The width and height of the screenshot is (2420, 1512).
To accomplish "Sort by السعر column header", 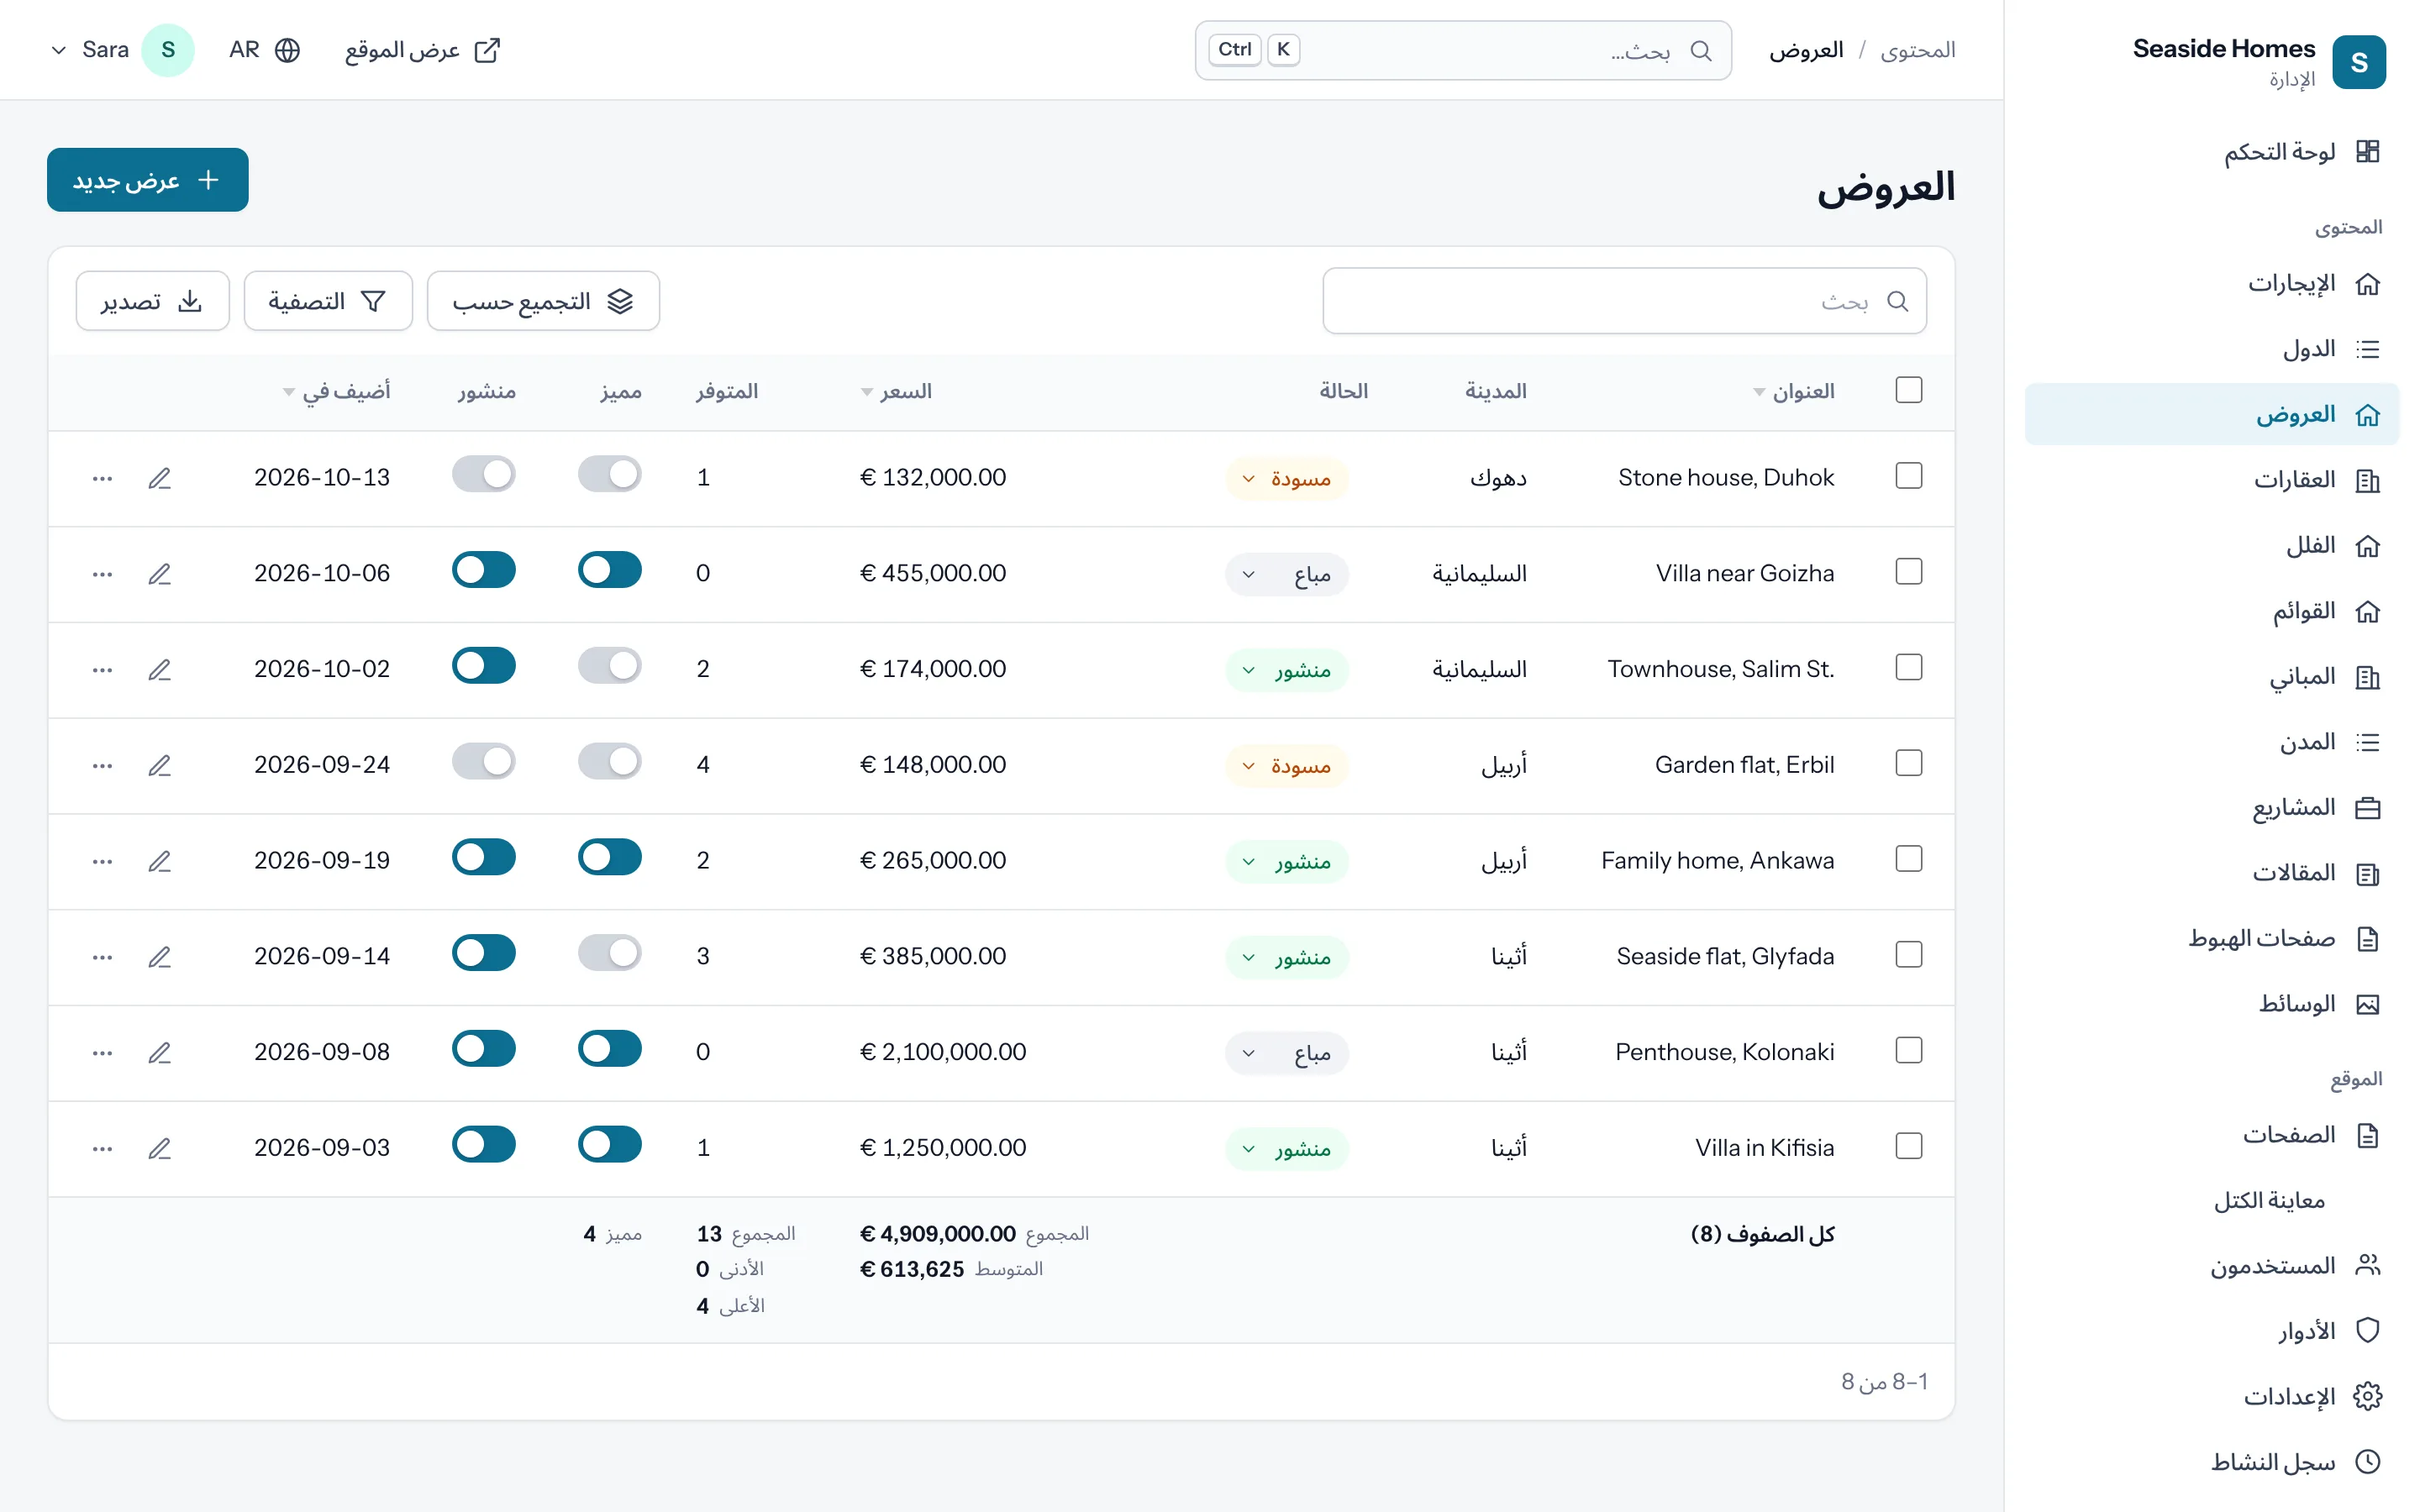I will [x=897, y=391].
